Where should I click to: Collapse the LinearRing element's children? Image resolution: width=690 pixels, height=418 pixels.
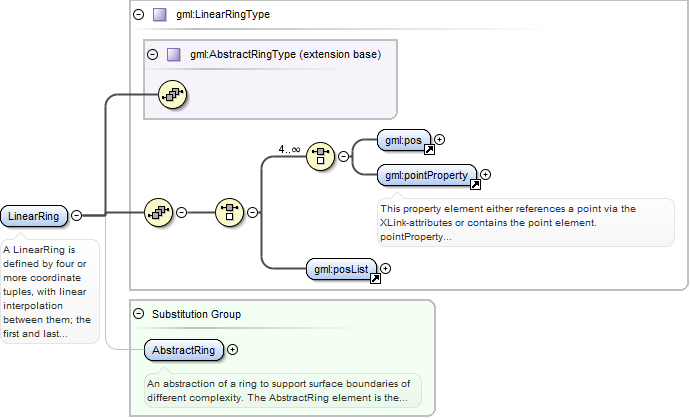[77, 215]
